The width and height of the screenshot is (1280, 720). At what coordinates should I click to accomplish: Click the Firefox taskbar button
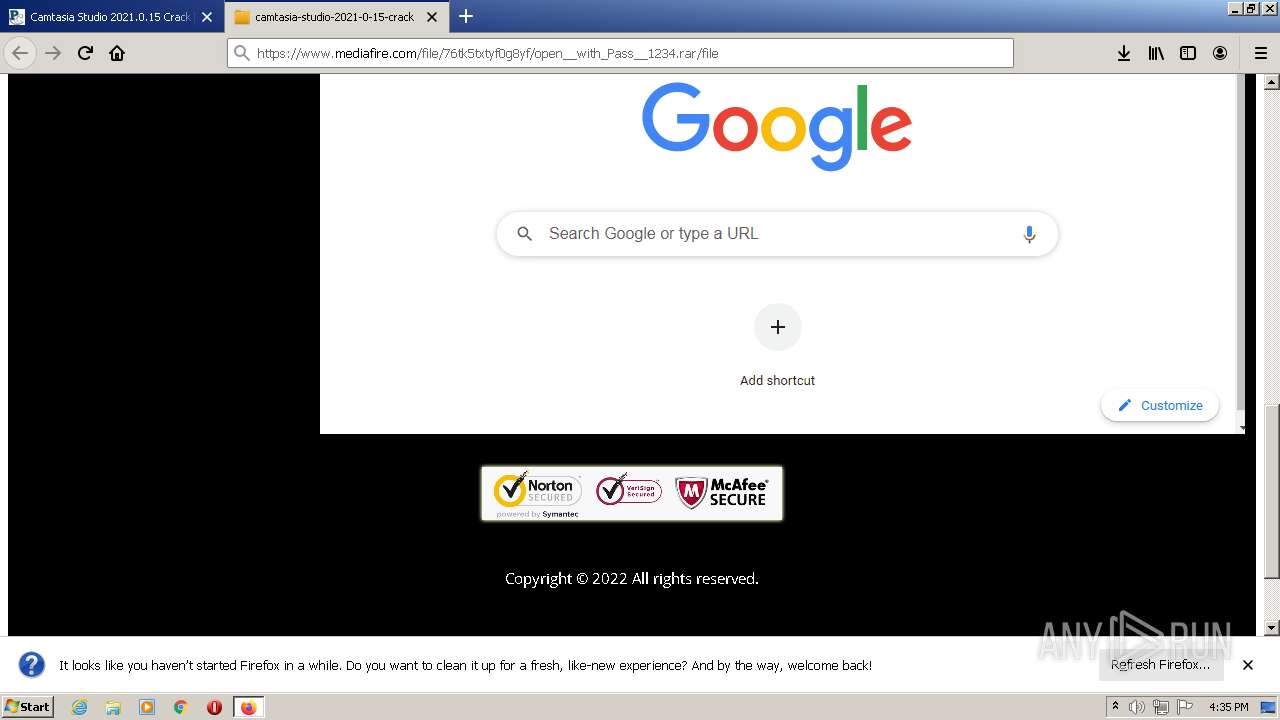click(x=248, y=707)
